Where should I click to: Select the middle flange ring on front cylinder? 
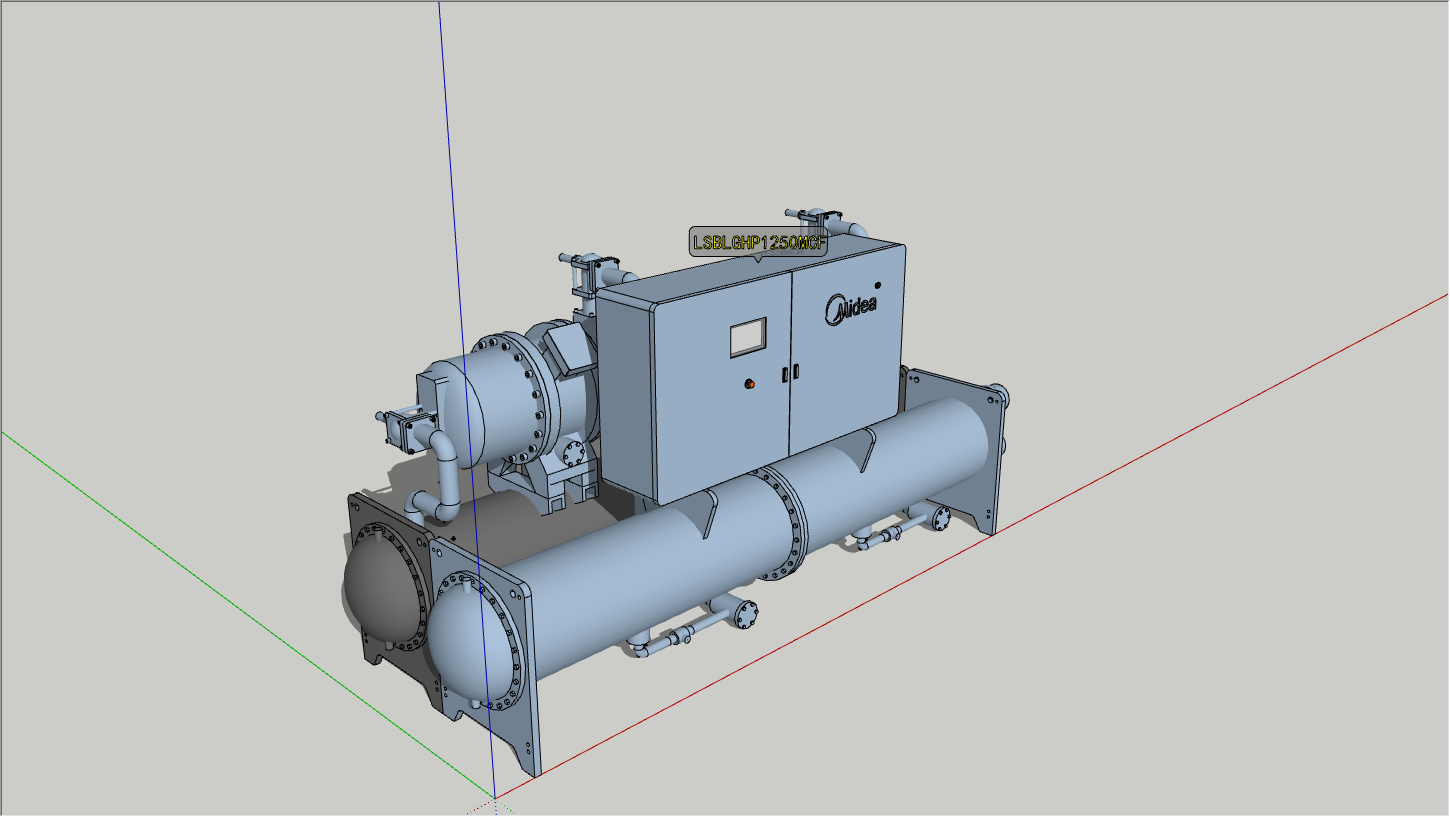783,523
